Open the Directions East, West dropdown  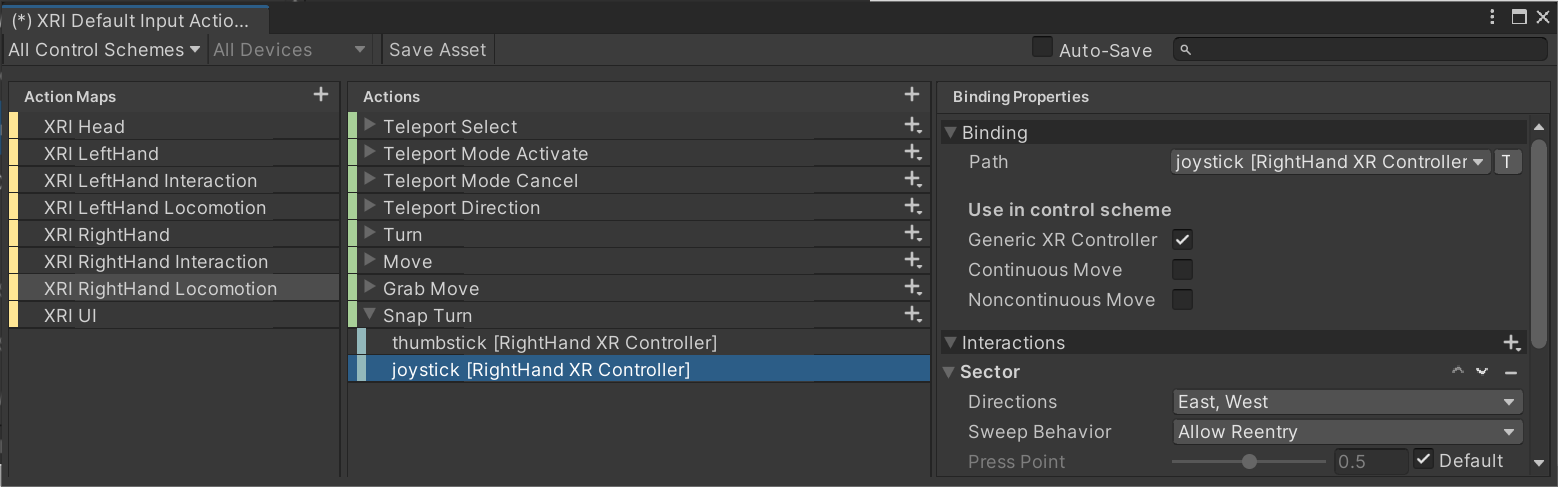pos(1346,402)
